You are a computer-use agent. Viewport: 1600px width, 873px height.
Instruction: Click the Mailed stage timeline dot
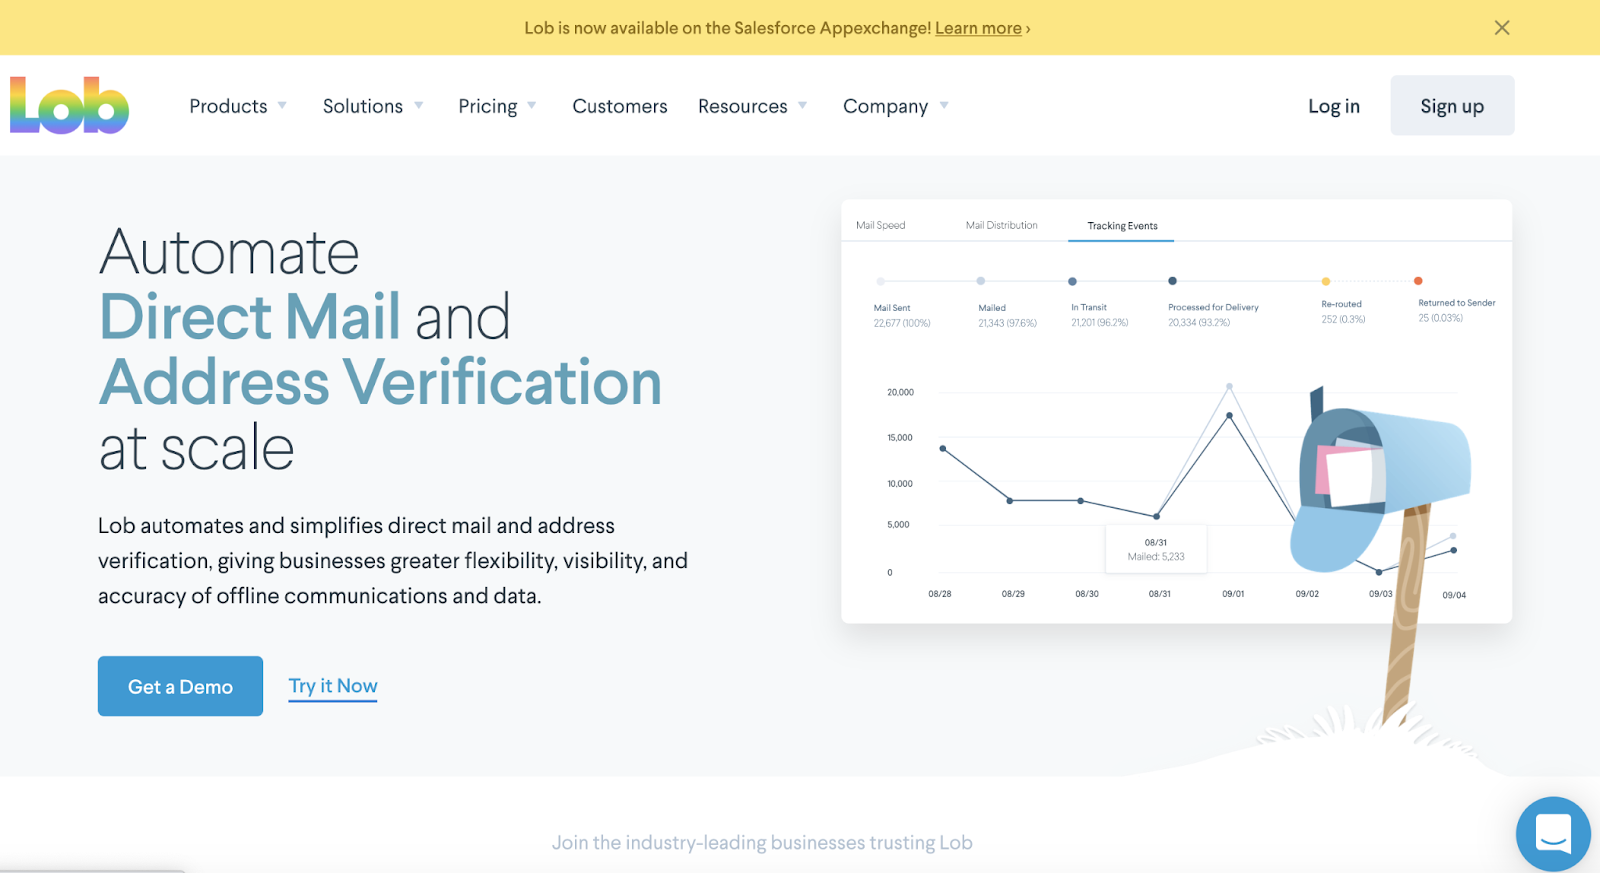pos(981,281)
